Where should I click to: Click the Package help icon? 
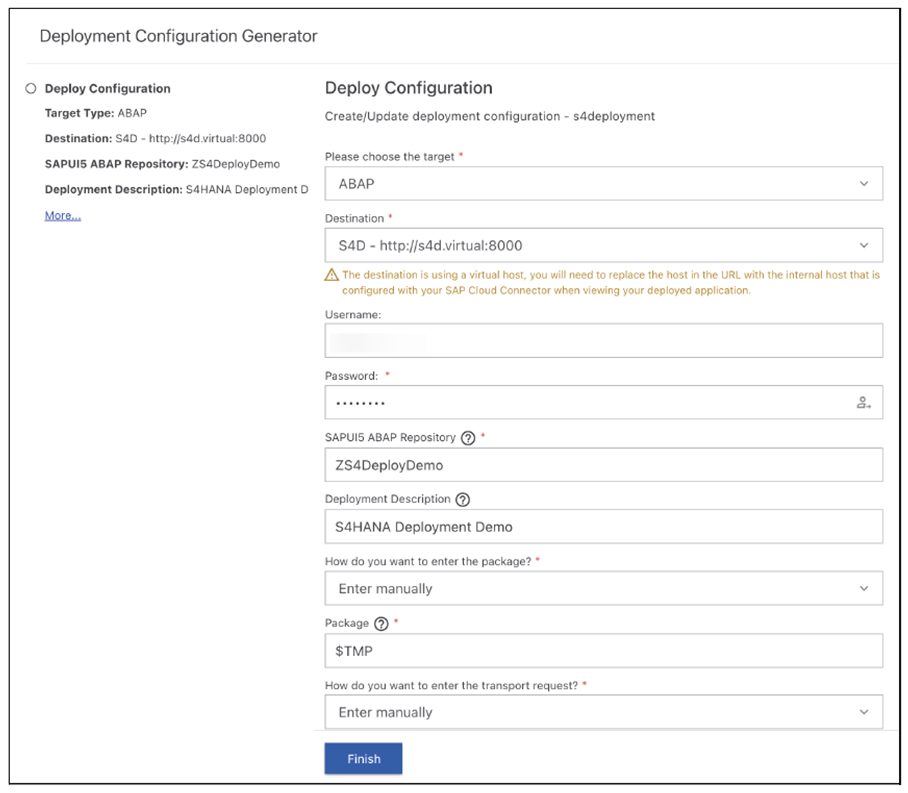point(381,624)
